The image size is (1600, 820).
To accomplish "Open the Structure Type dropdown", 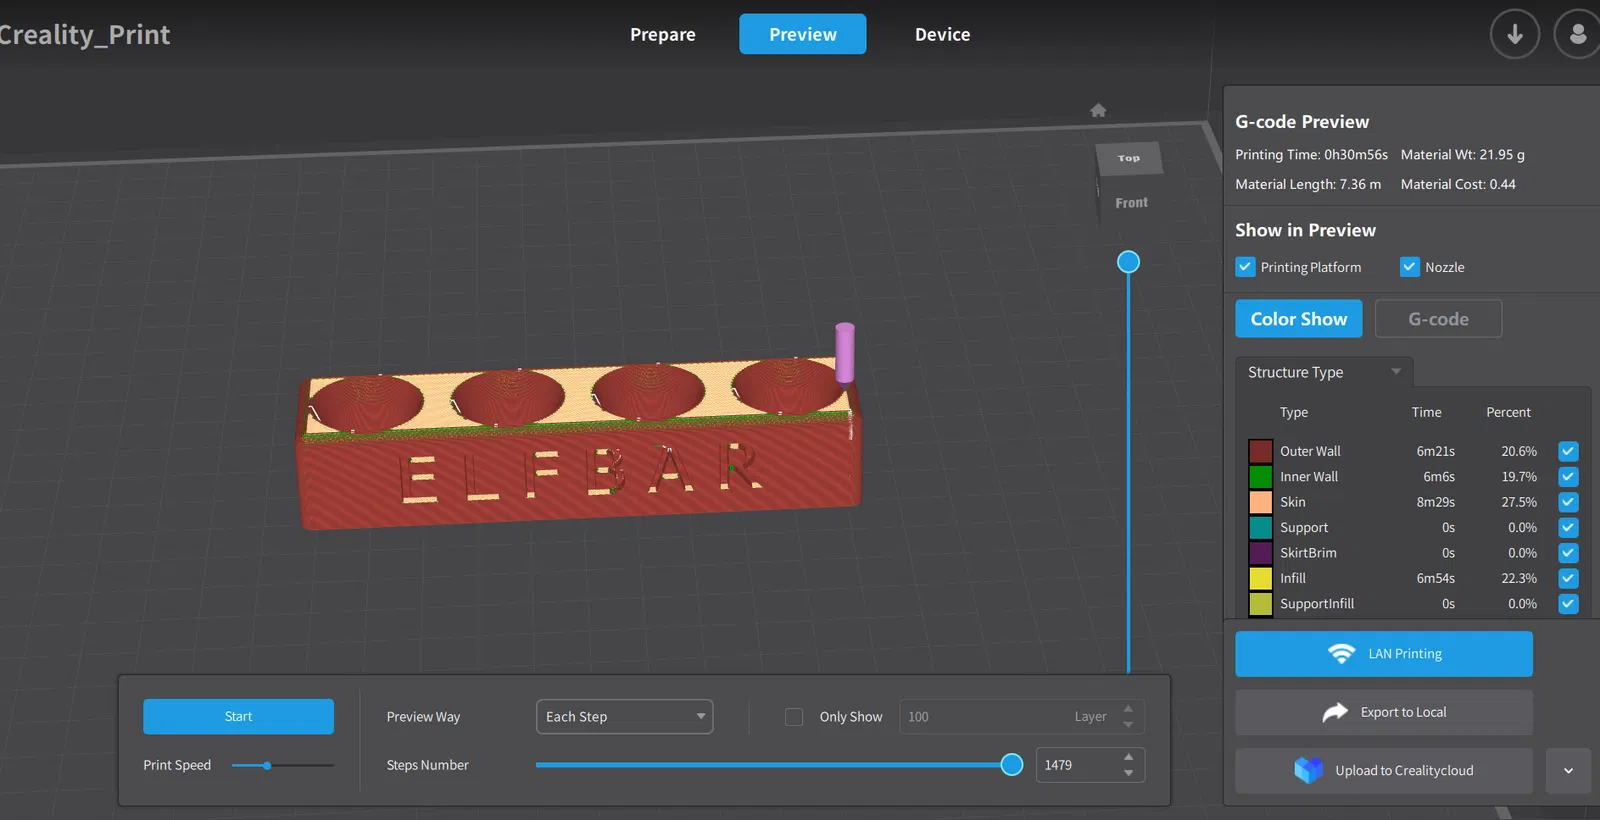I will click(1323, 372).
